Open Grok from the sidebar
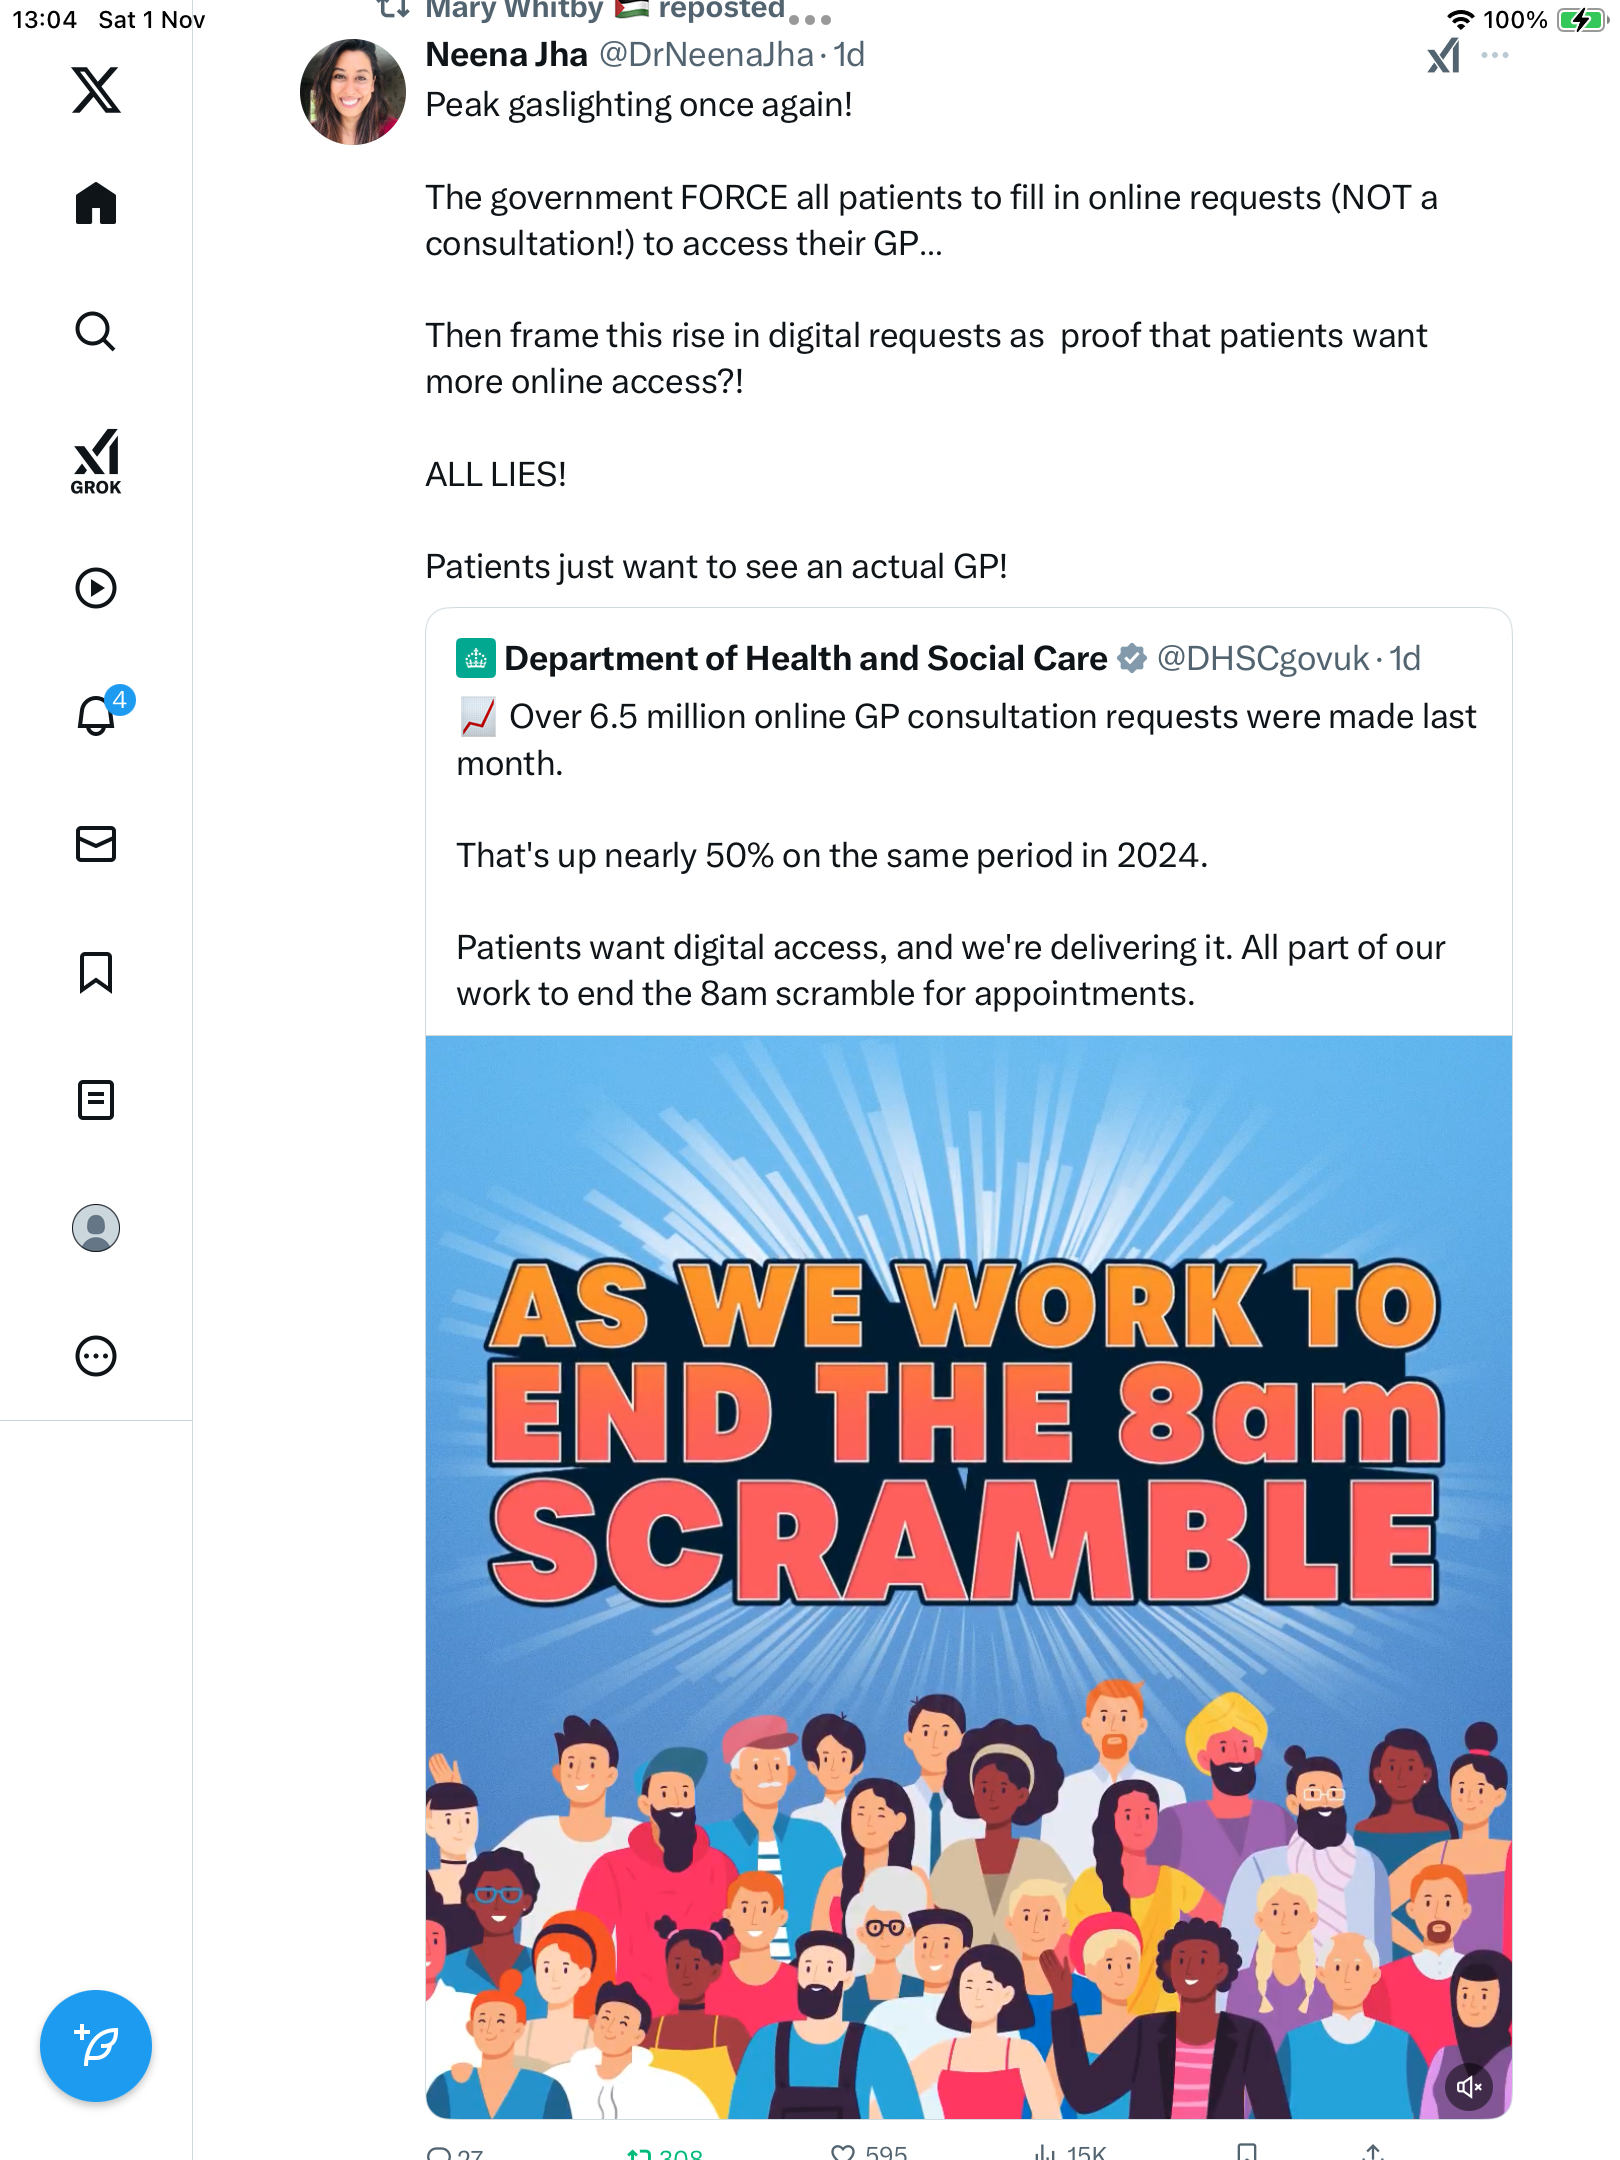 (x=96, y=461)
